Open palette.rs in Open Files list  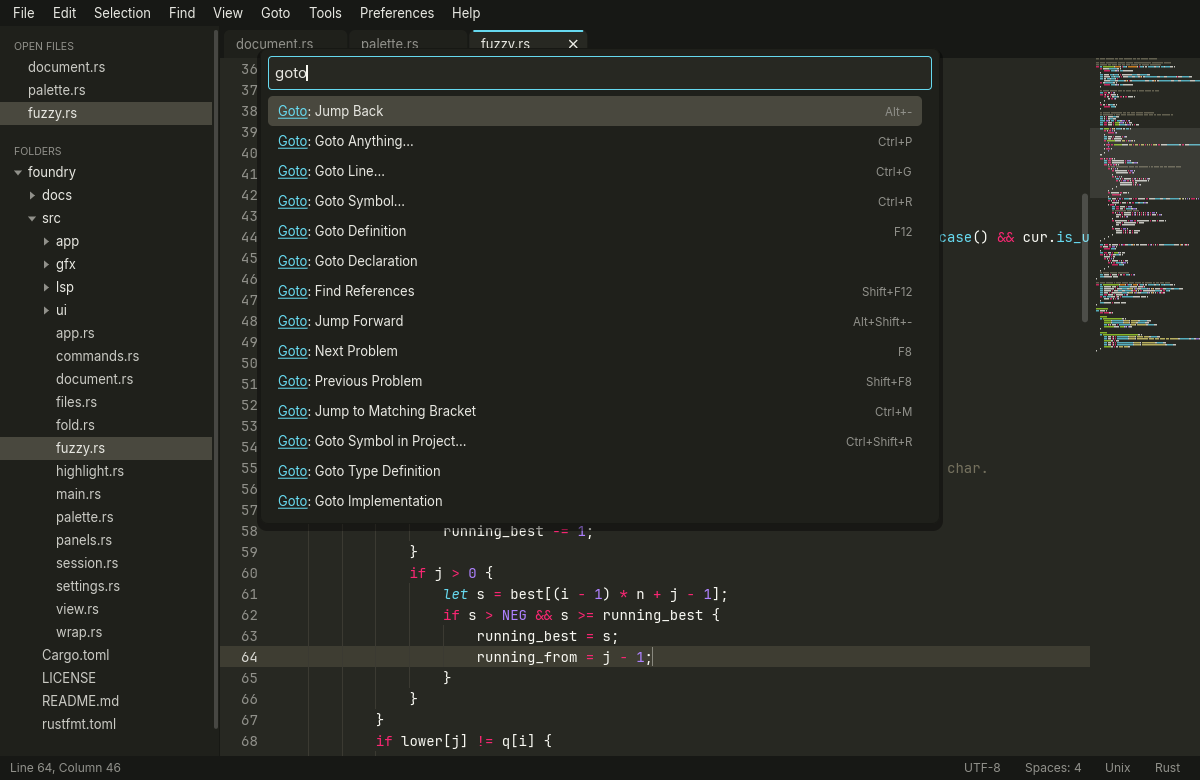[x=106, y=90]
